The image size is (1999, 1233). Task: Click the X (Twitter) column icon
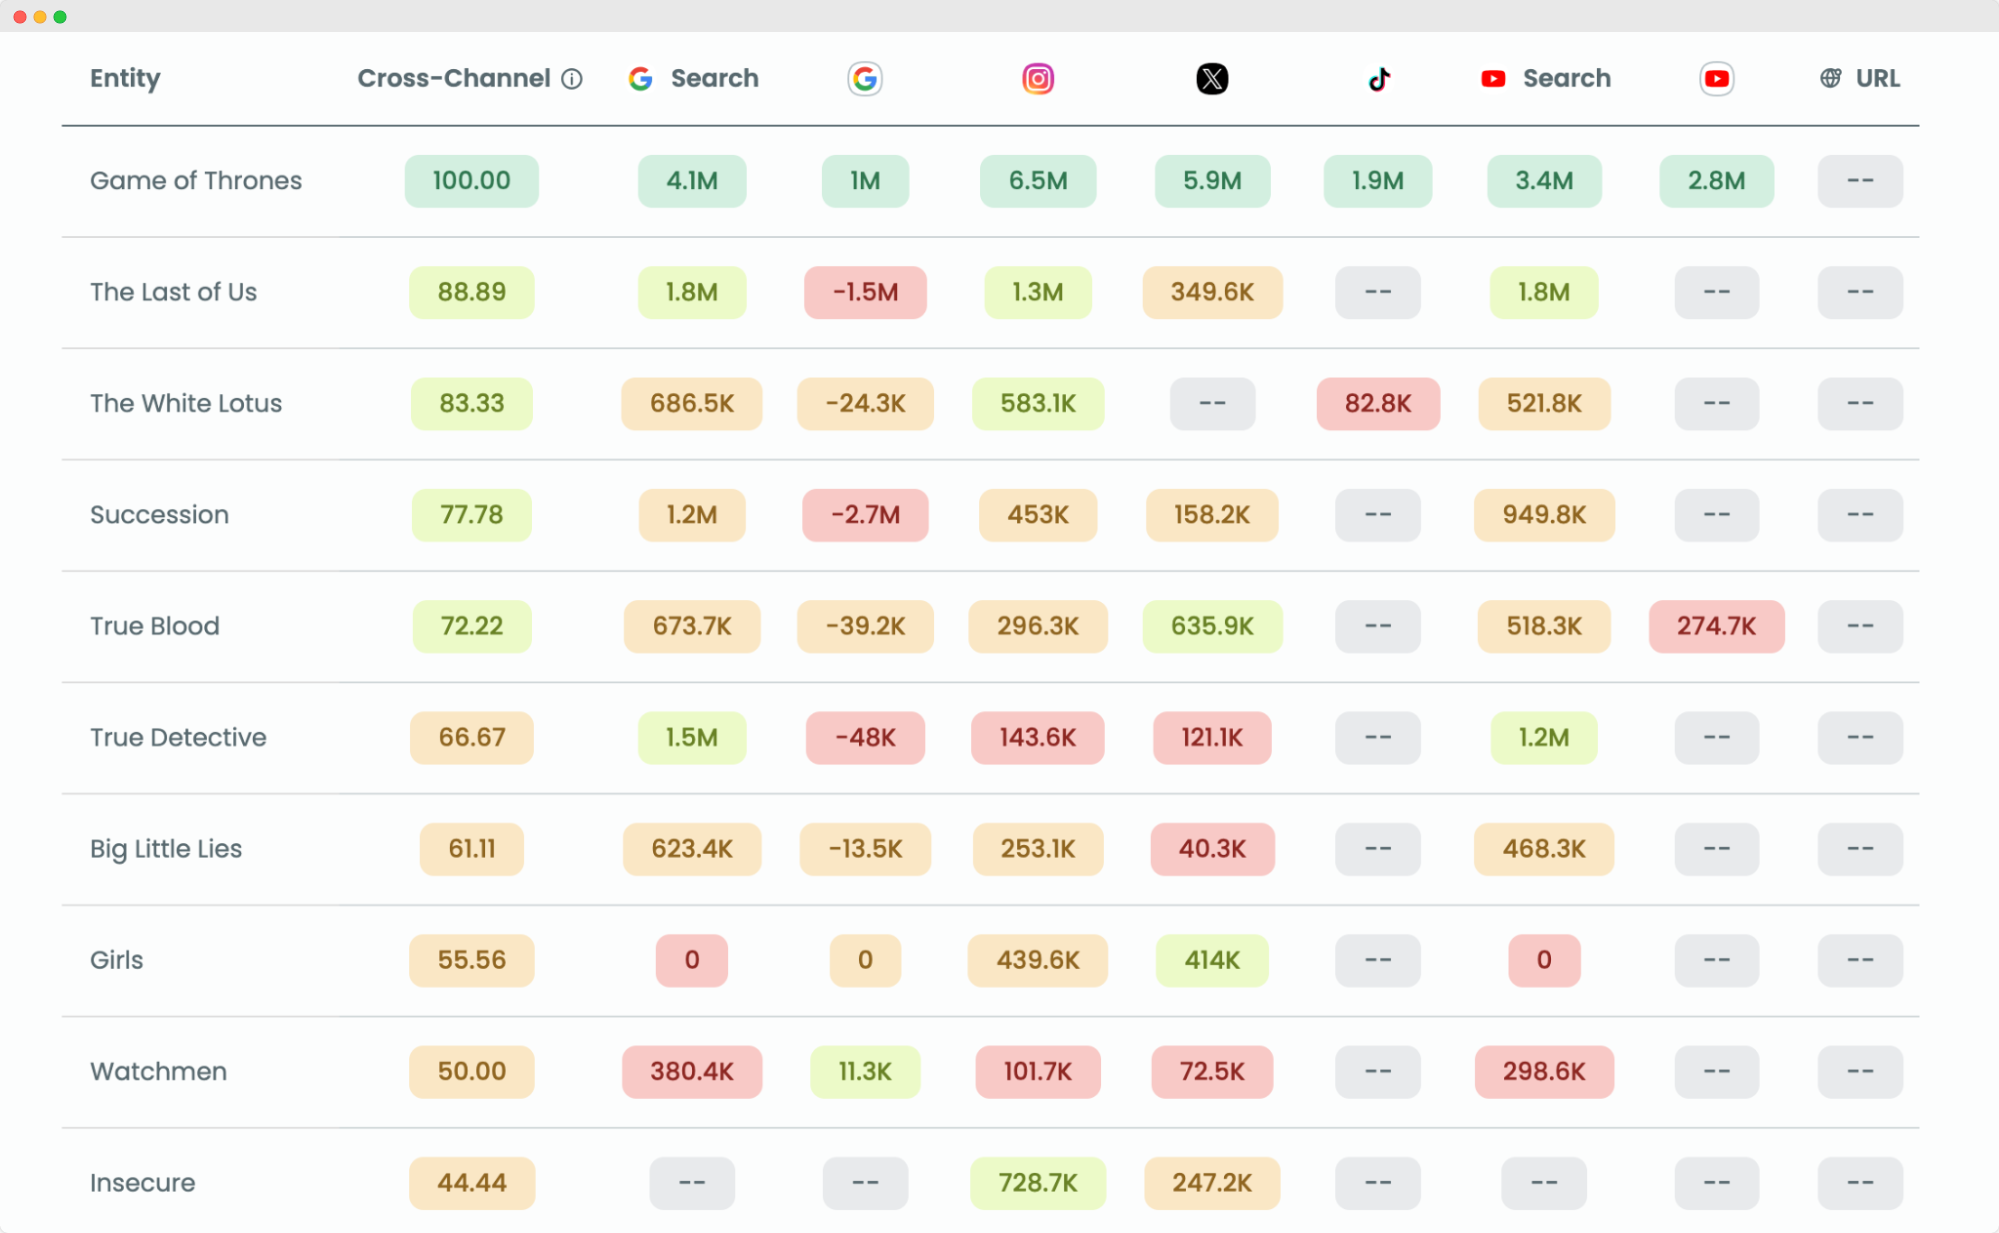1212,79
